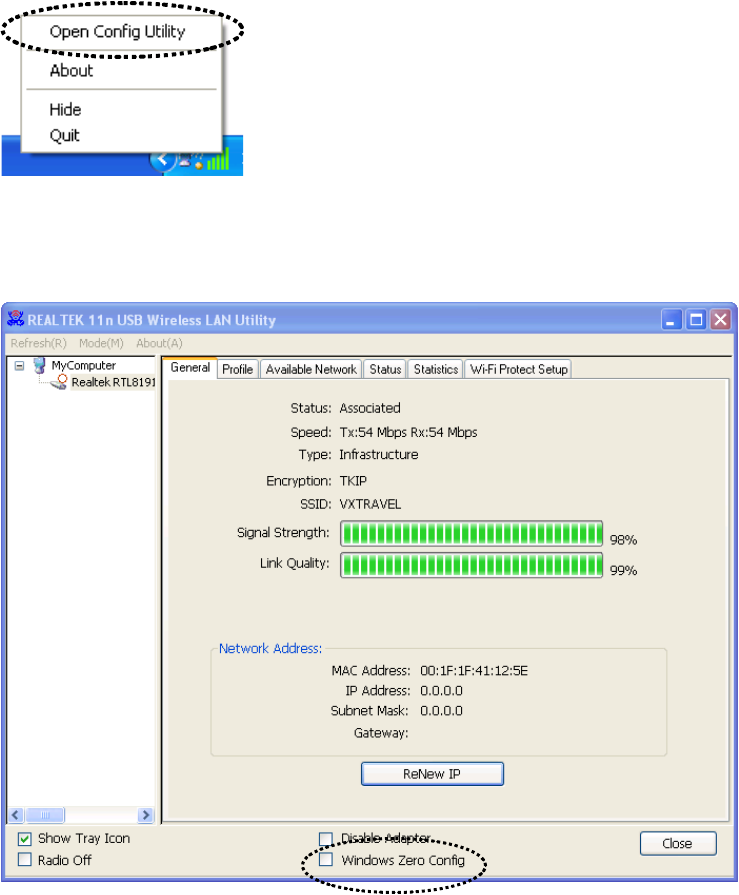The image size is (739, 895).
Task: Collapse the MyComputer tree node
Action: (19, 365)
